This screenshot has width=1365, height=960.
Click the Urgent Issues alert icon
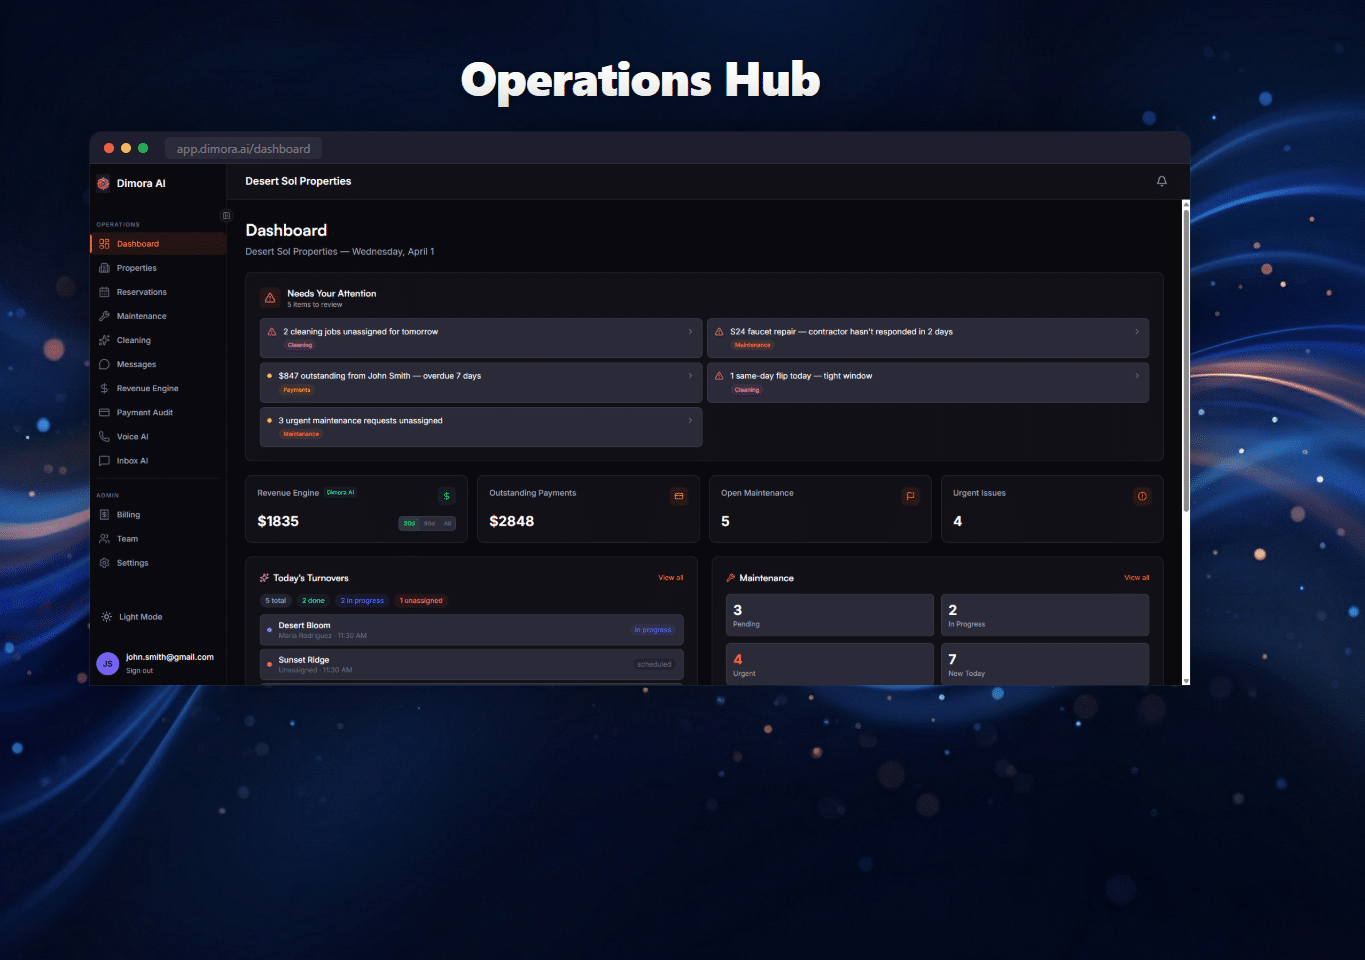[x=1142, y=496]
